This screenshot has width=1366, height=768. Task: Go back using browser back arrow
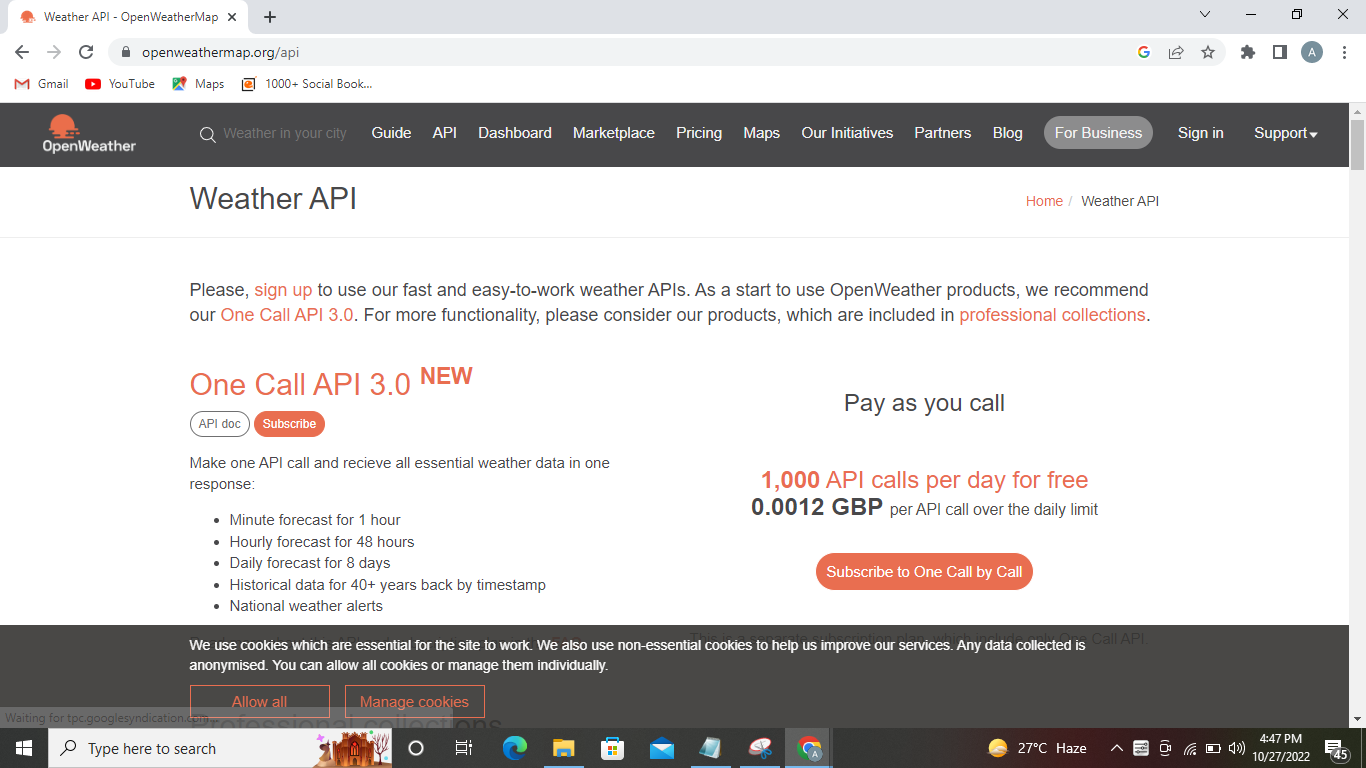coord(22,52)
